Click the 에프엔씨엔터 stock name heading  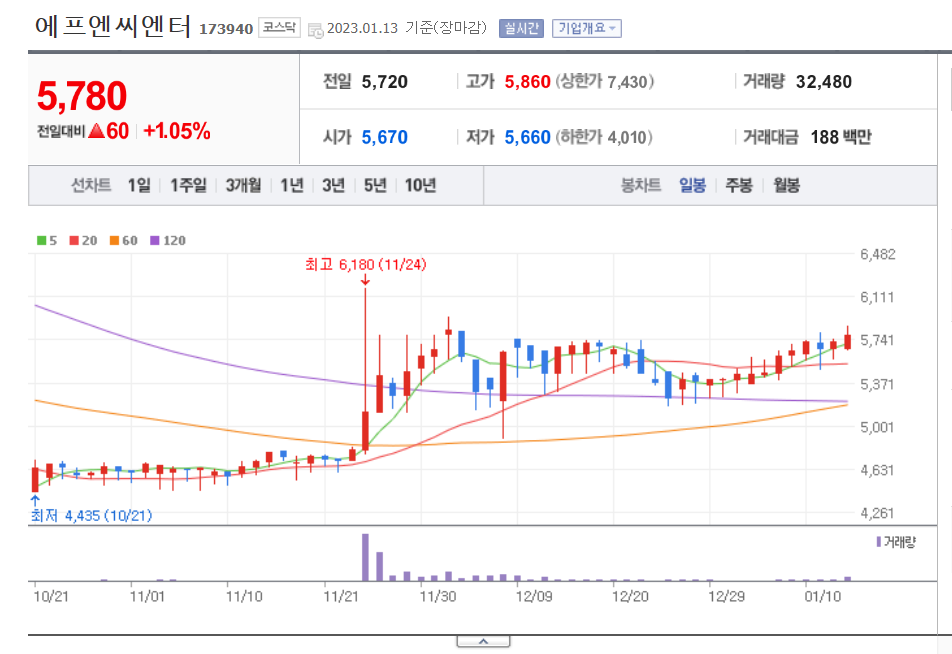pos(113,27)
